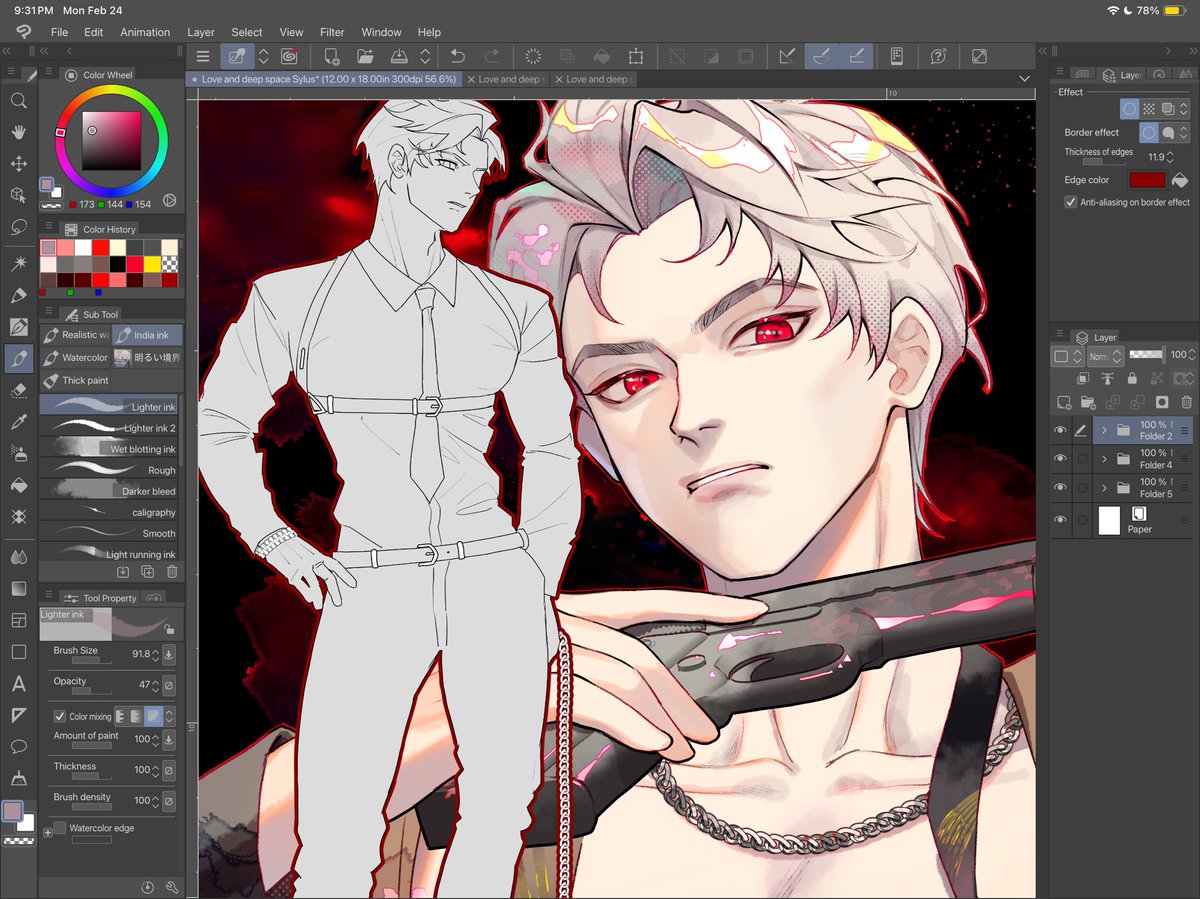Click the red Edge color swatch

click(x=1146, y=179)
